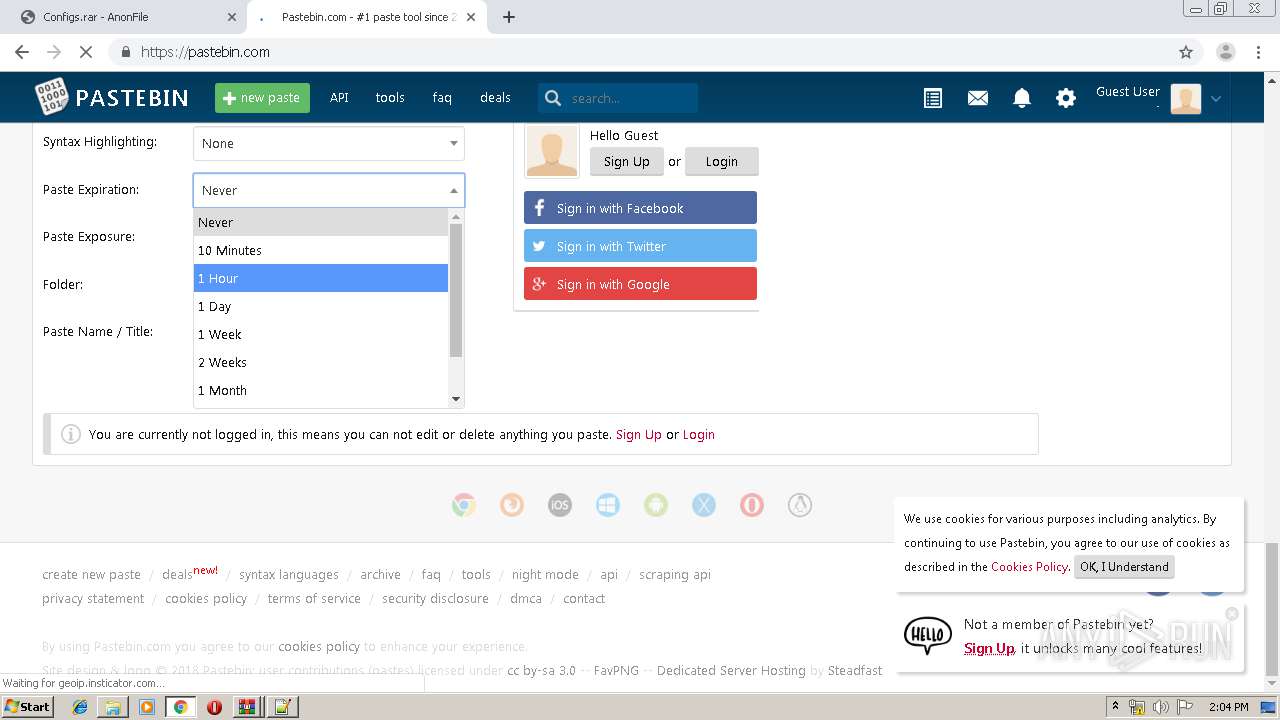The image size is (1280, 720).
Task: Bookmark this page with the star icon
Action: coord(1186,52)
